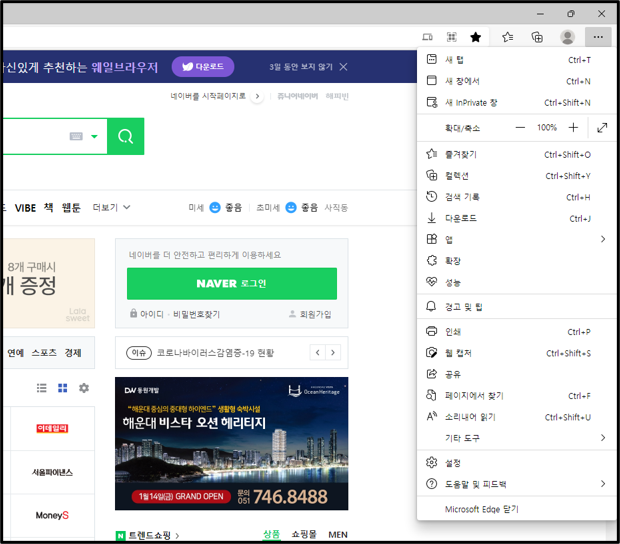The width and height of the screenshot is (620, 544).
Task: Open 확장 (Extensions) menu item
Action: (x=516, y=261)
